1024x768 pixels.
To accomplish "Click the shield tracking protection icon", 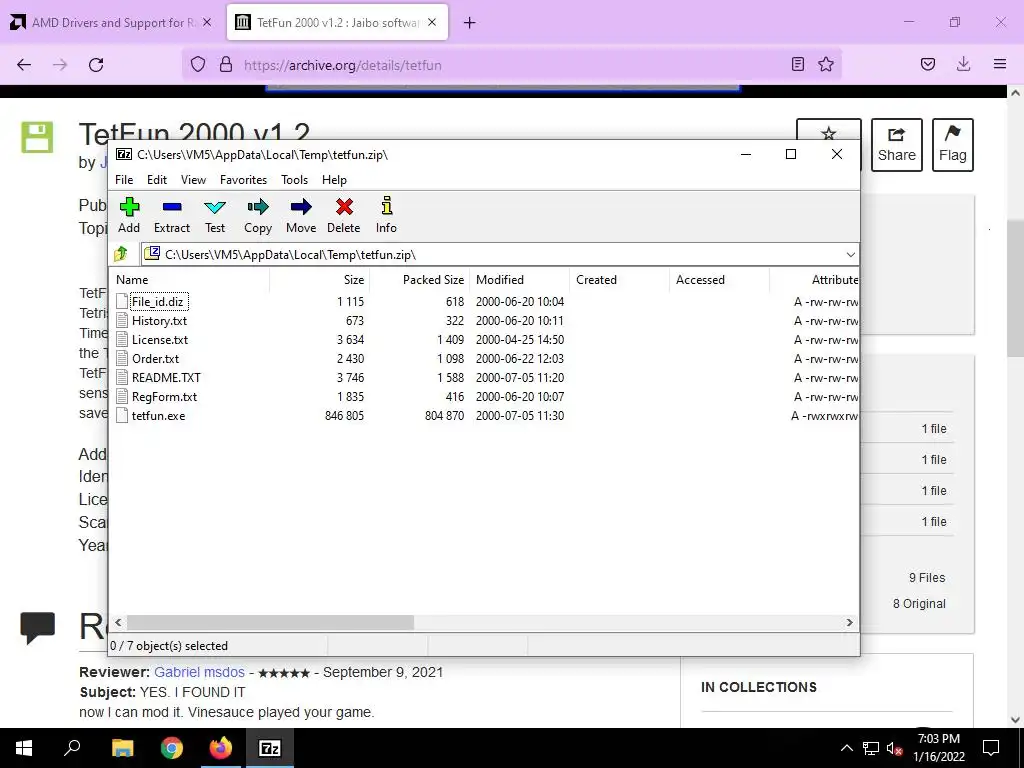I will 198,65.
